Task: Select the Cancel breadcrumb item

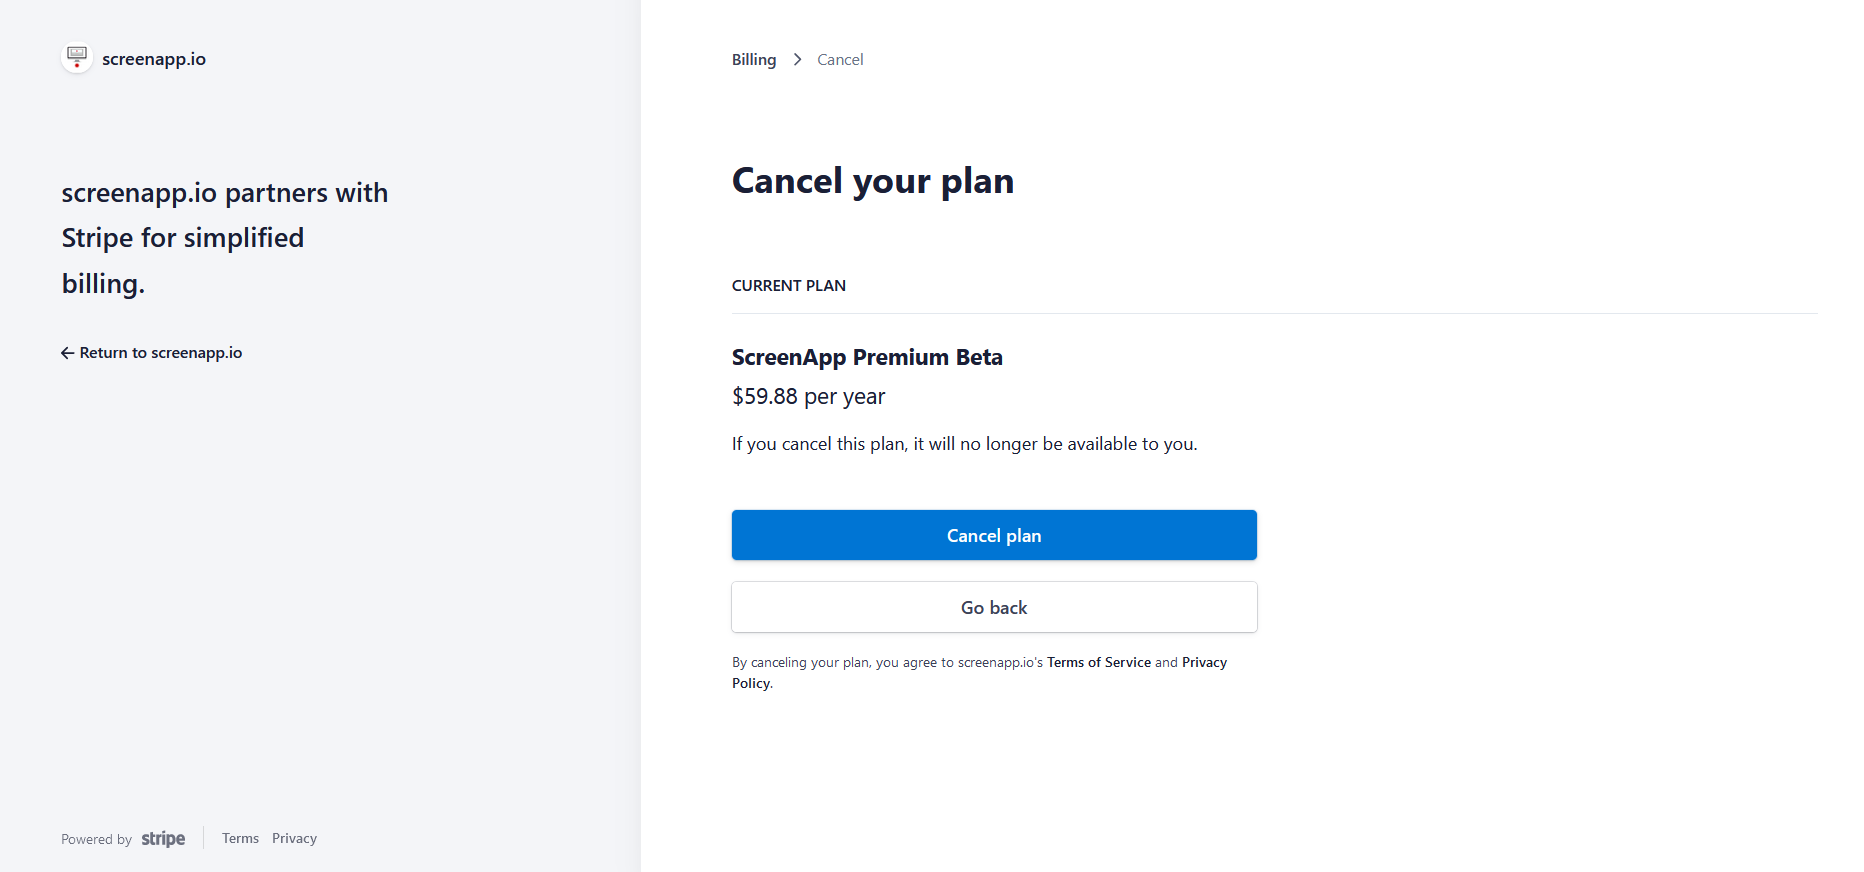Action: [840, 60]
